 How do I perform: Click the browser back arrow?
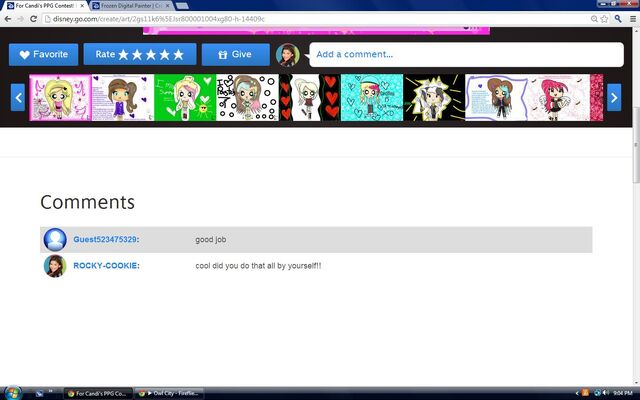coord(7,19)
